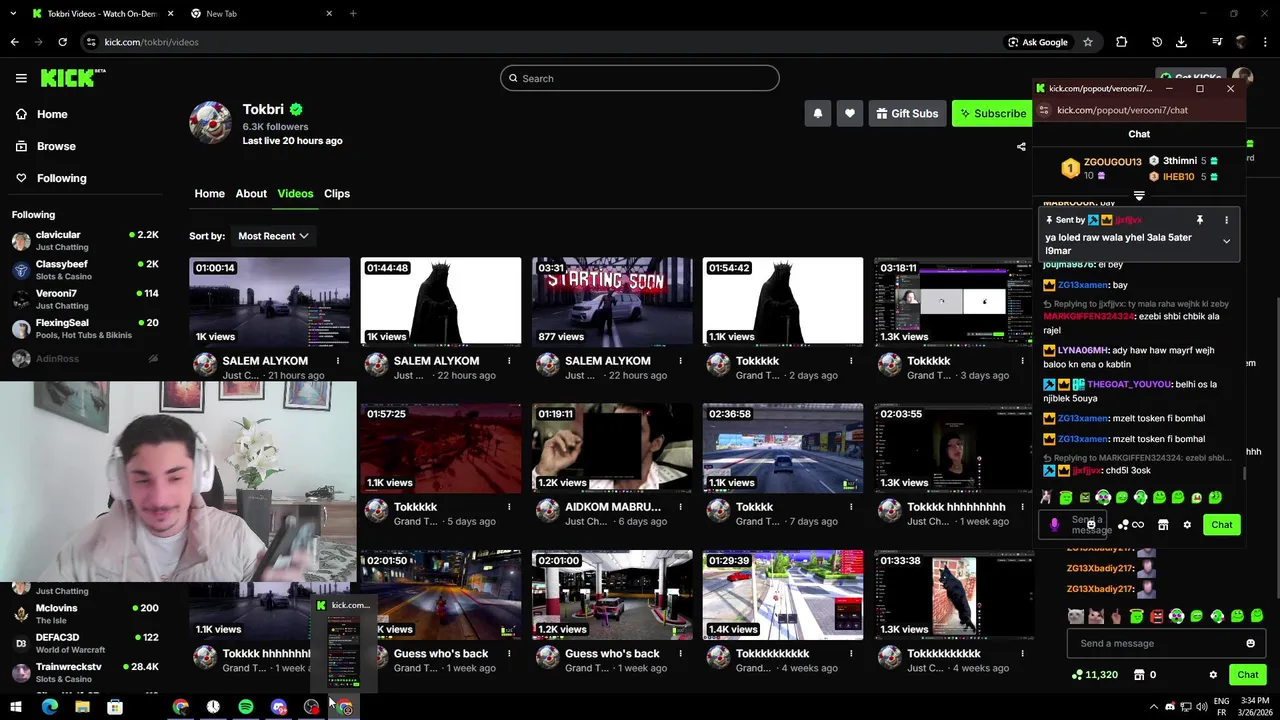Open Trainwreckstv channel in sidebar
This screenshot has width=1280, height=720.
85,672
